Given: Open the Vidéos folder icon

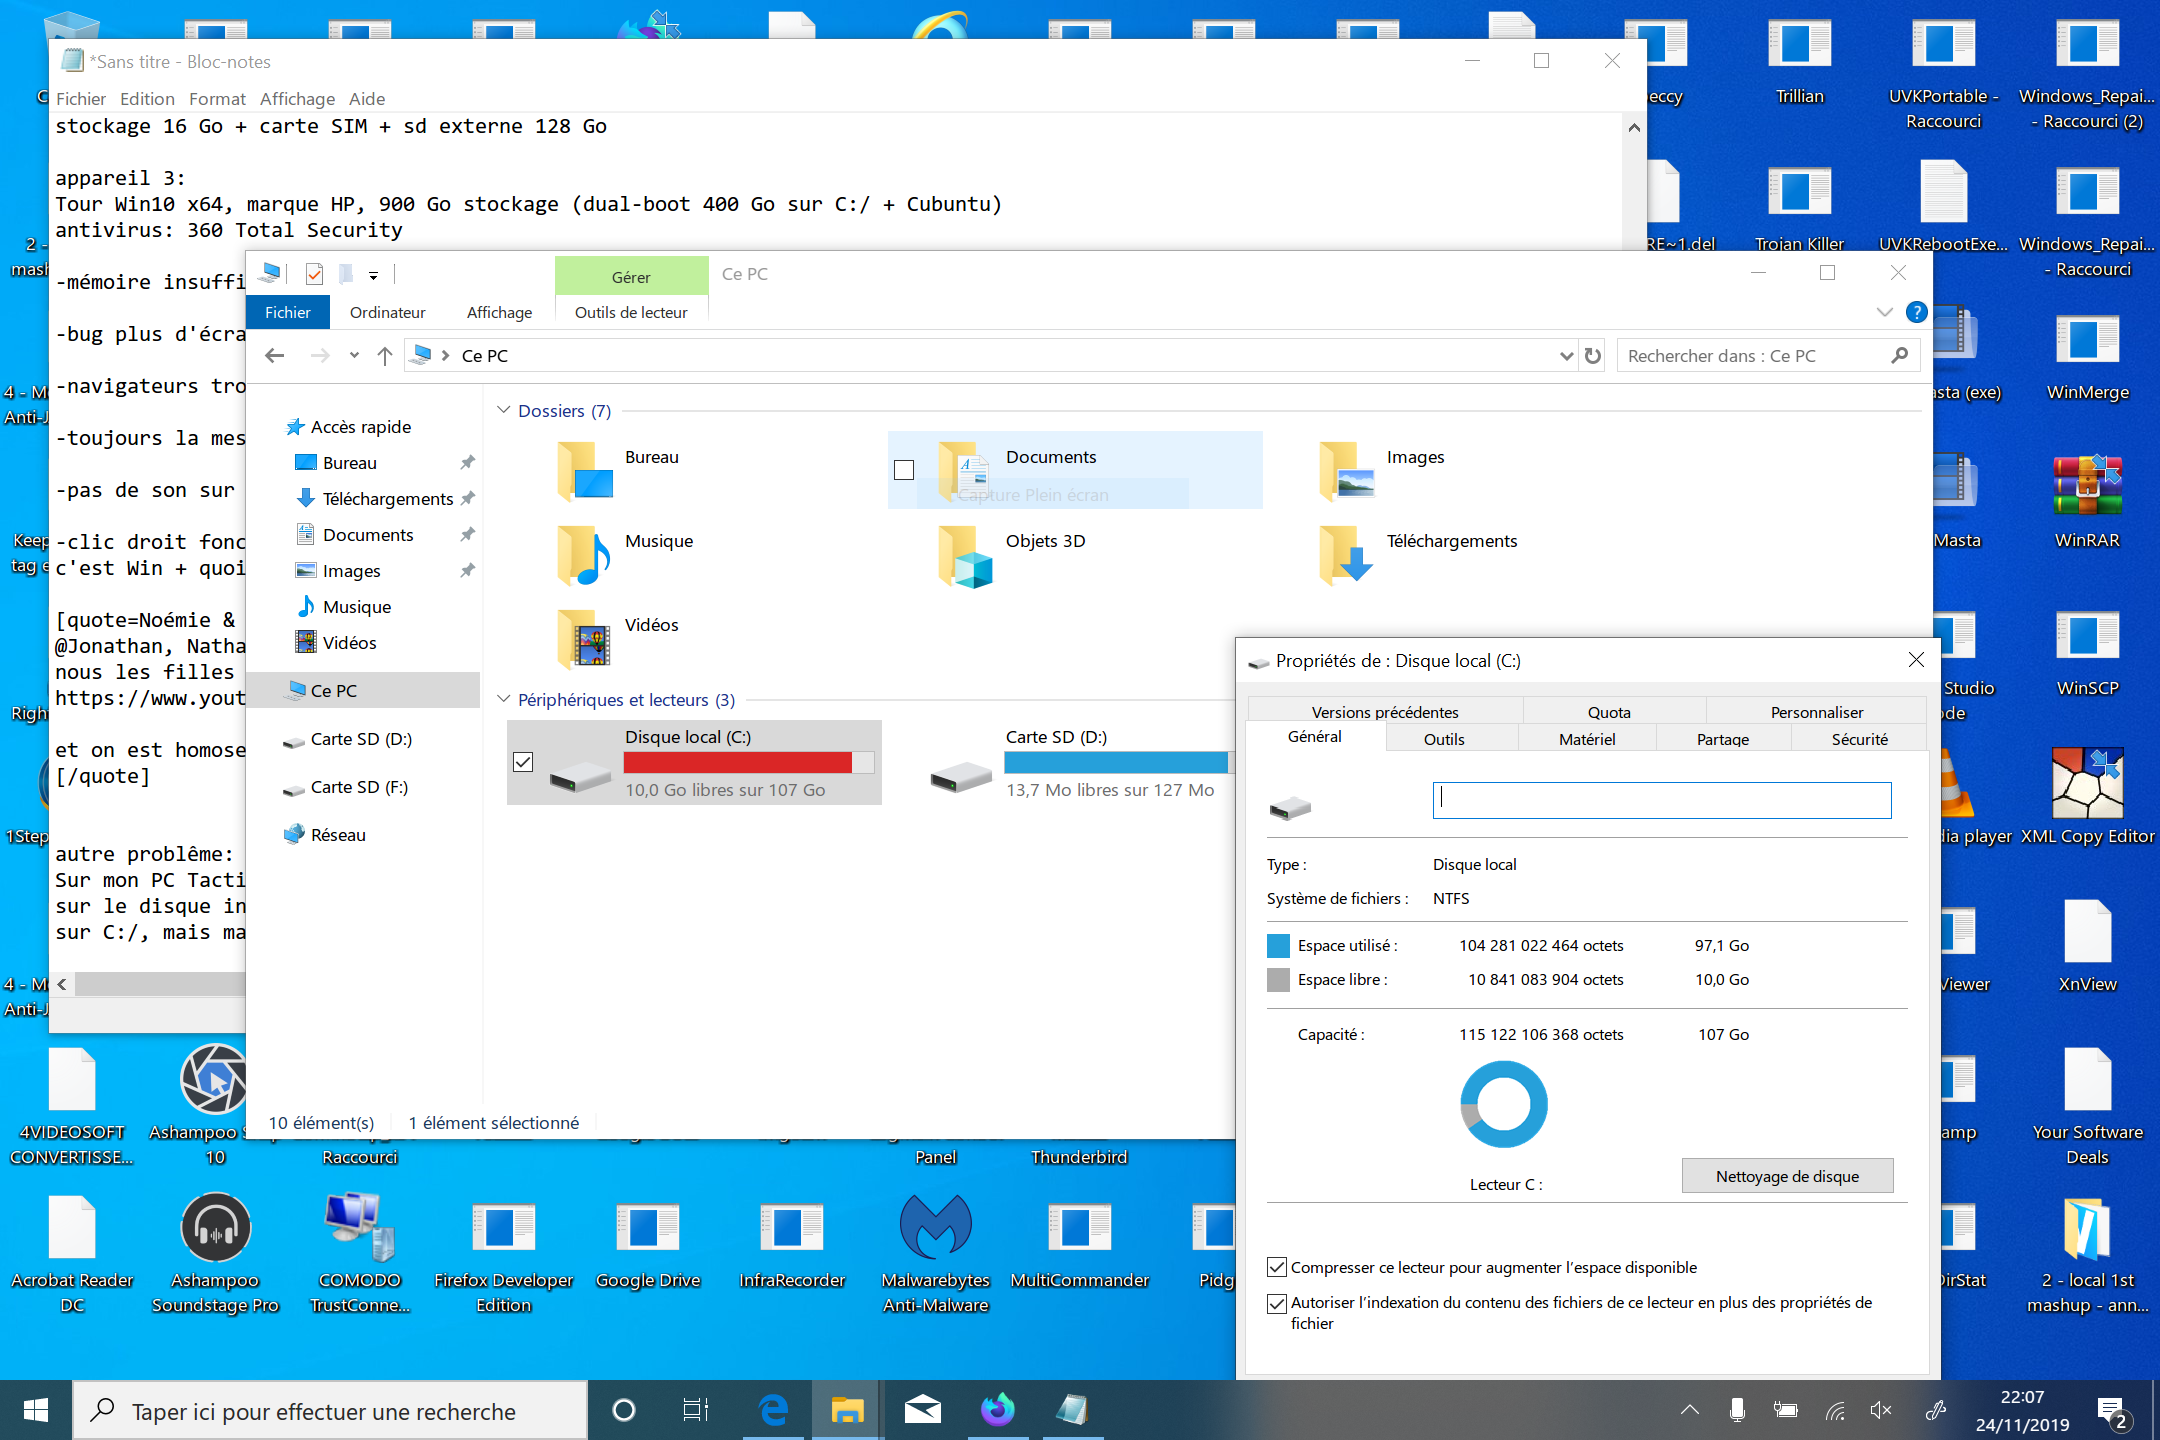Looking at the screenshot, I should pos(585,638).
